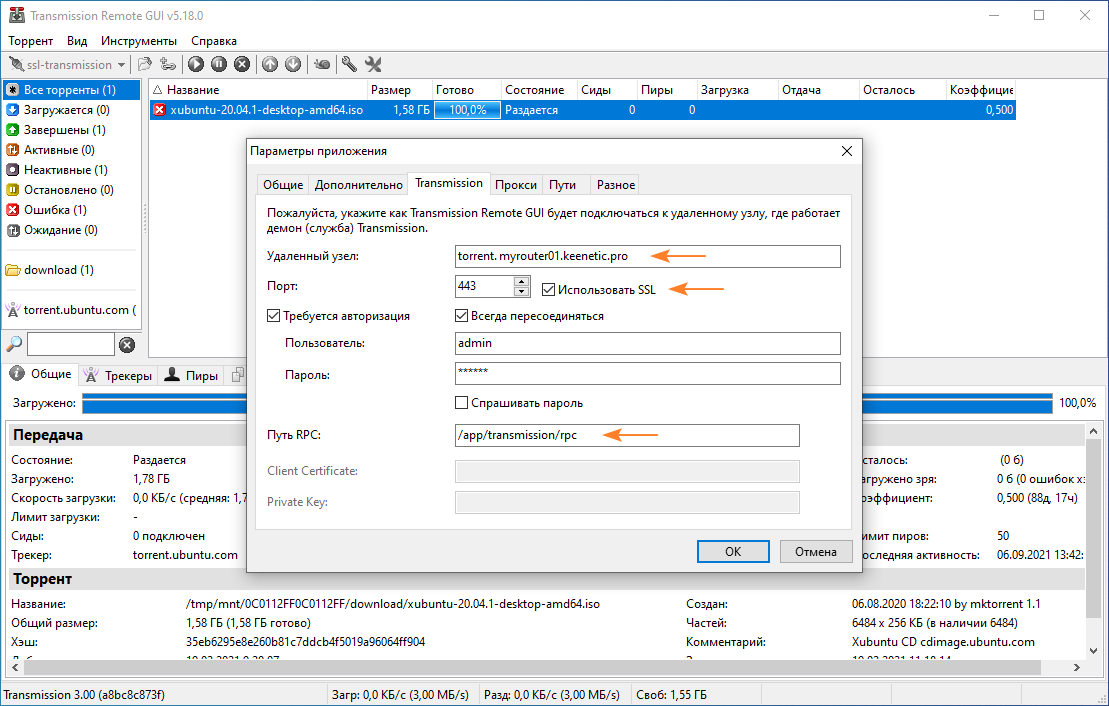
Task: Open the ssl-transmission connection dropdown
Action: tap(121, 65)
